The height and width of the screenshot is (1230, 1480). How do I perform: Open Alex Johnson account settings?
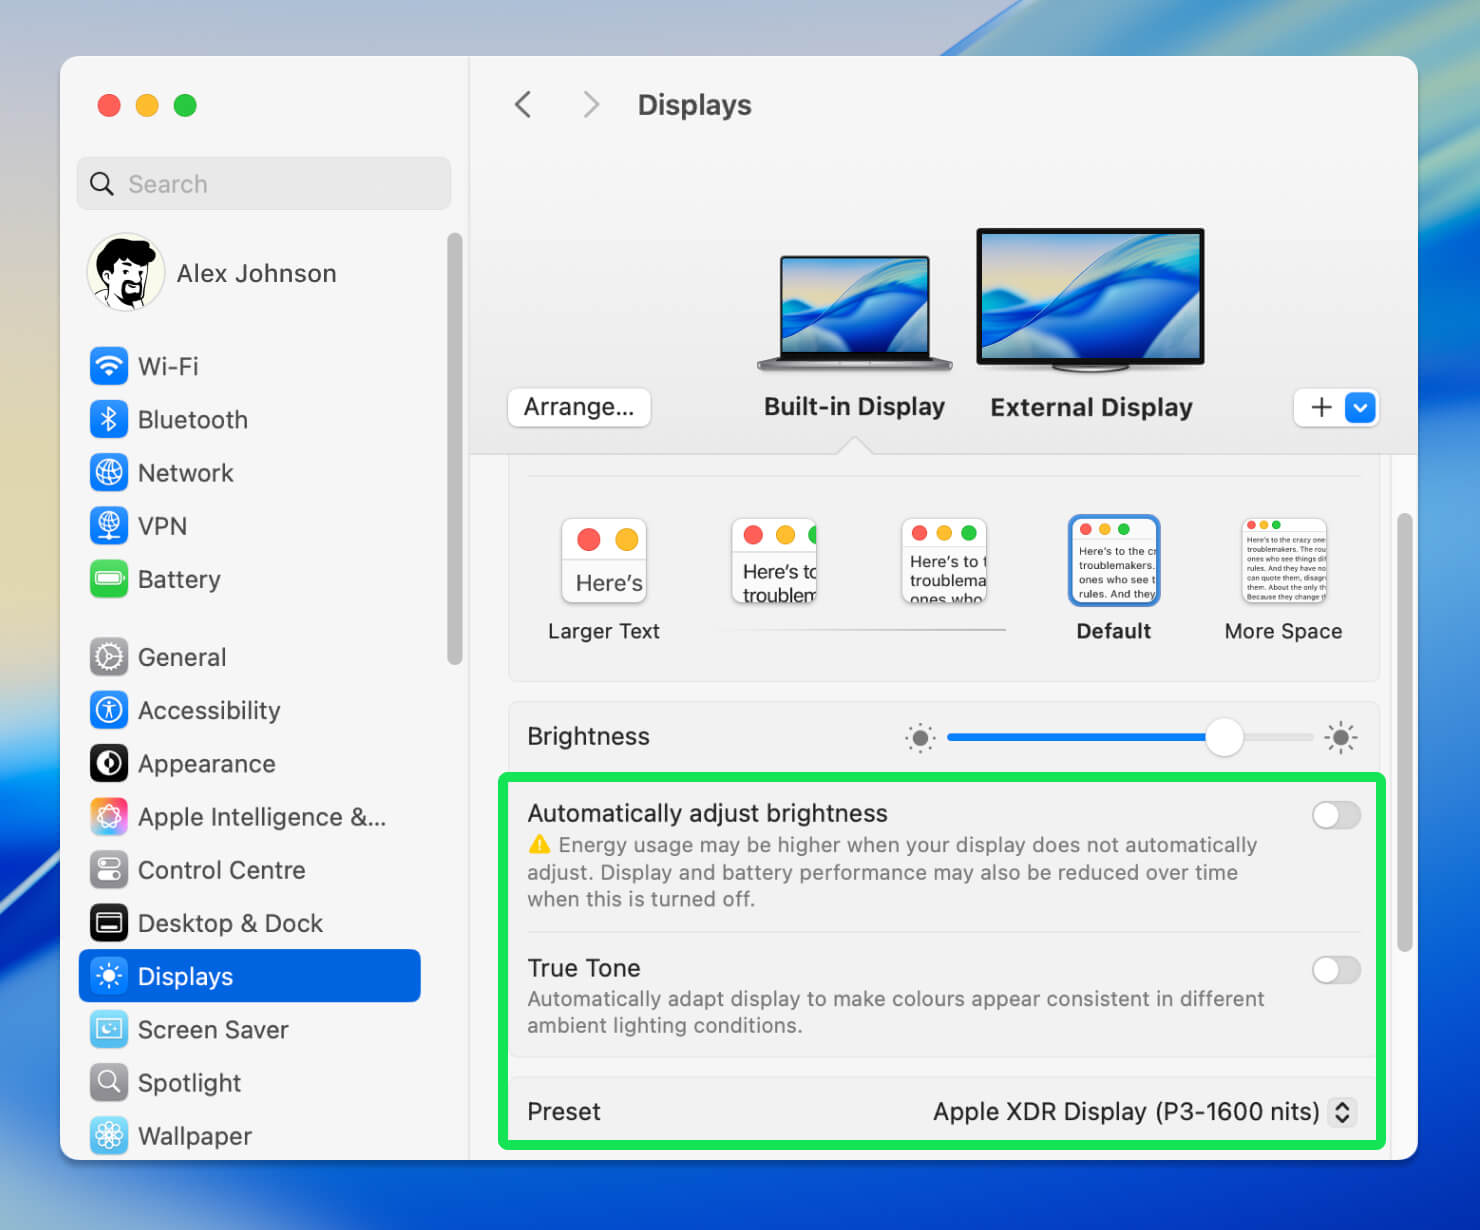249,273
